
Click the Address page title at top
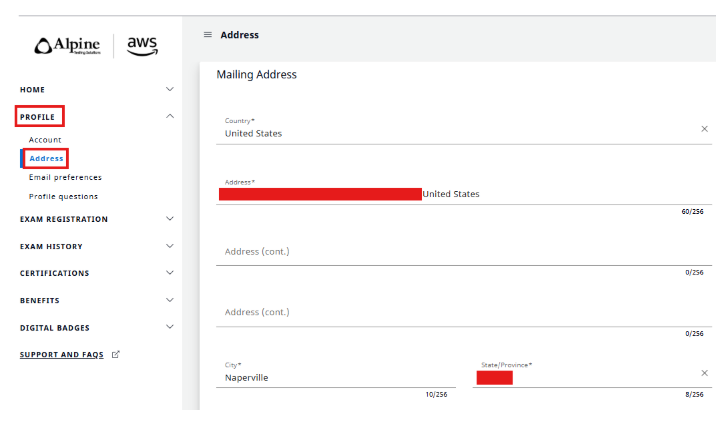click(x=239, y=35)
